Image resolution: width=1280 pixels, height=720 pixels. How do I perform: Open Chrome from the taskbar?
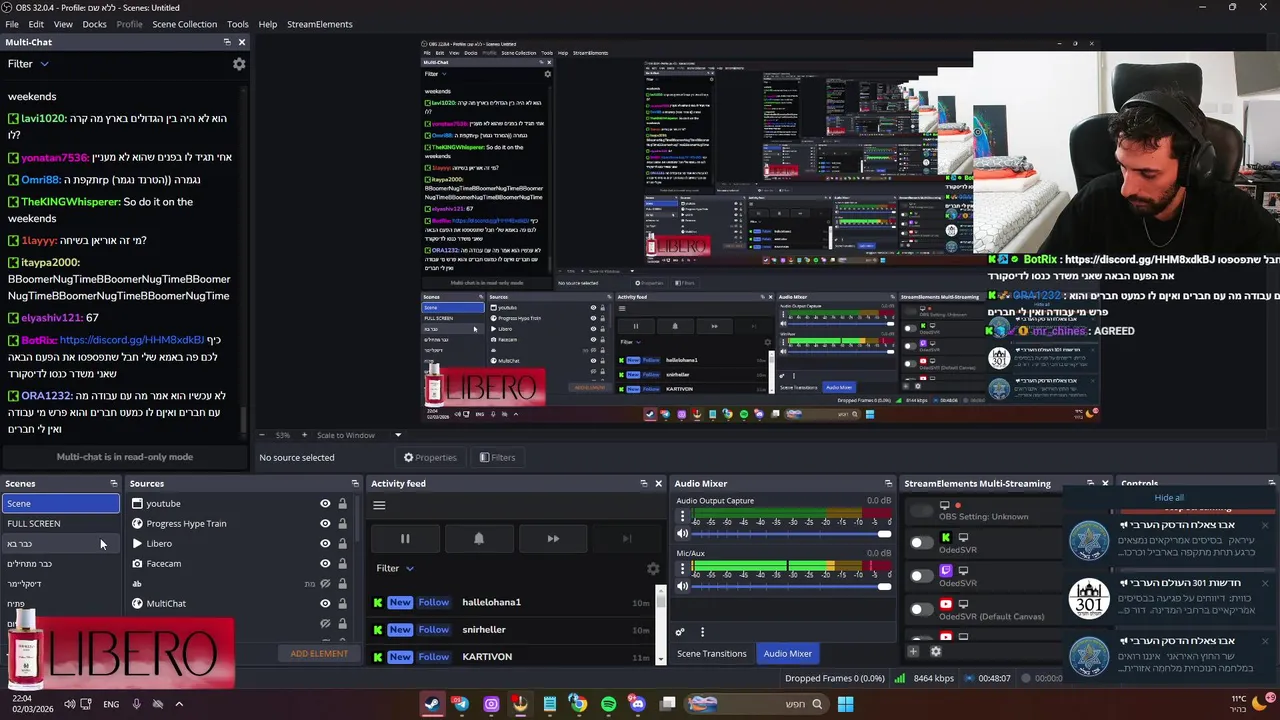(578, 704)
